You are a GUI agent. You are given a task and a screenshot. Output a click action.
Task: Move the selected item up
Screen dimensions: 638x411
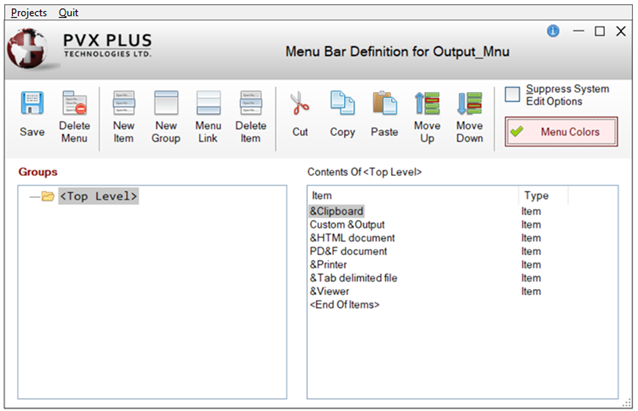[427, 105]
